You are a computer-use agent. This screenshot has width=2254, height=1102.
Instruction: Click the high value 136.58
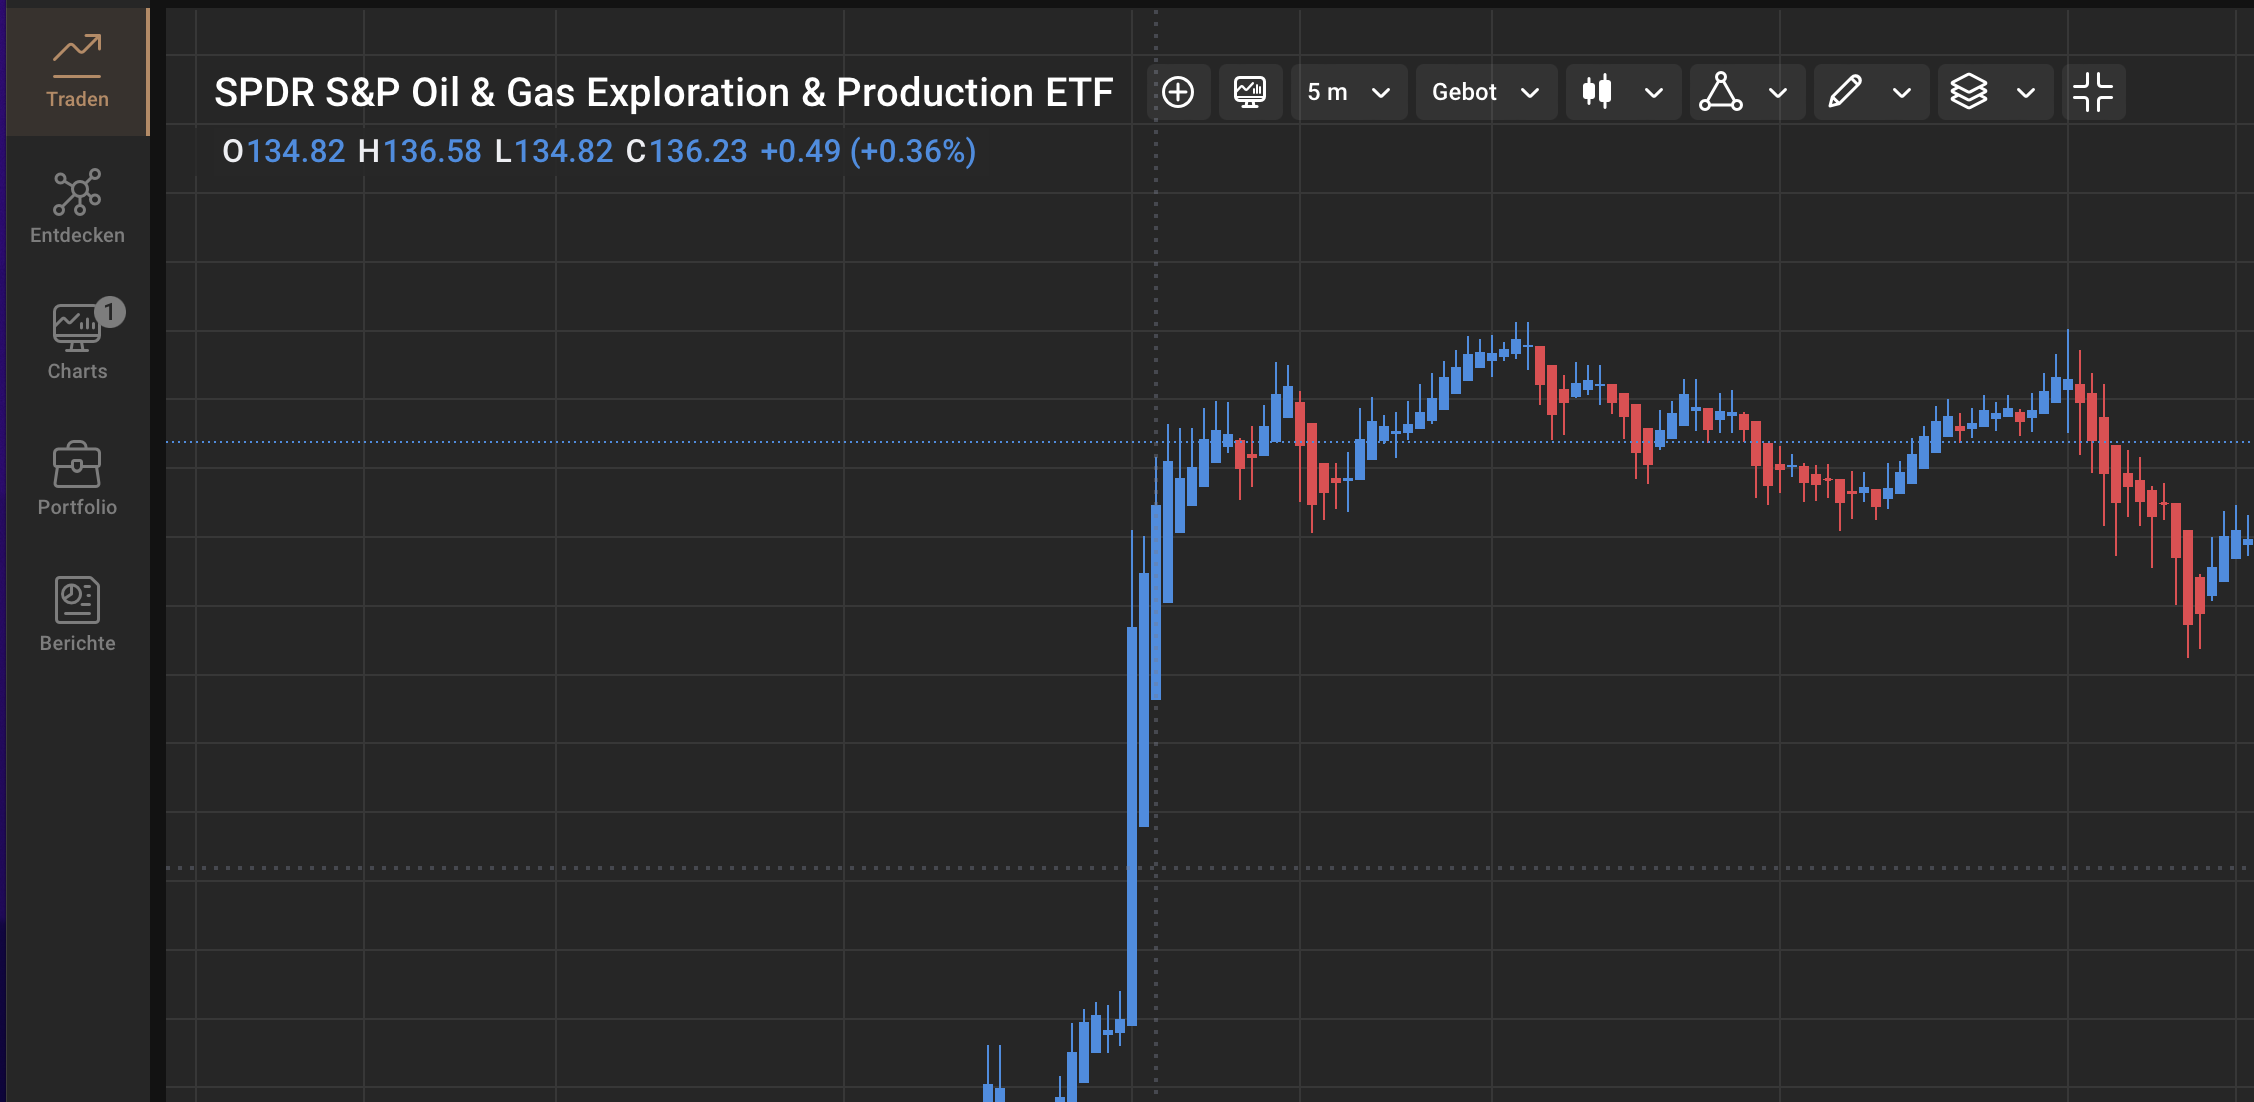pyautogui.click(x=432, y=151)
